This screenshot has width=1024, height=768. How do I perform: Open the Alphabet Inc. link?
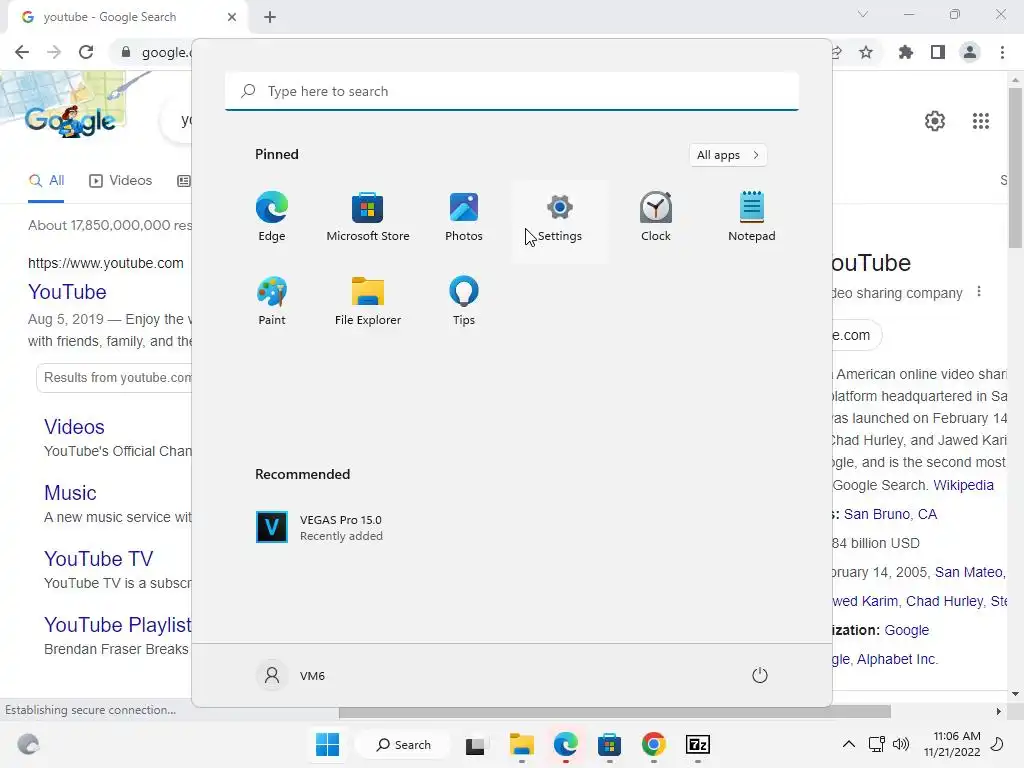click(x=897, y=659)
